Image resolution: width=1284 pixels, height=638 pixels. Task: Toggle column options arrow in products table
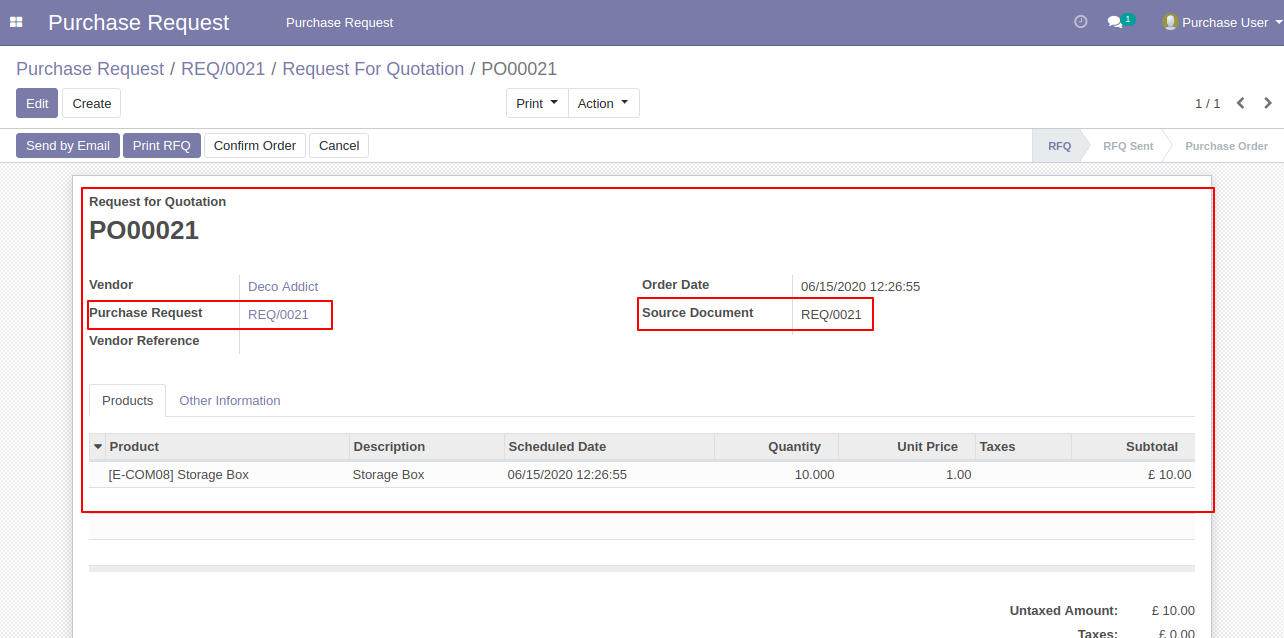coord(98,447)
